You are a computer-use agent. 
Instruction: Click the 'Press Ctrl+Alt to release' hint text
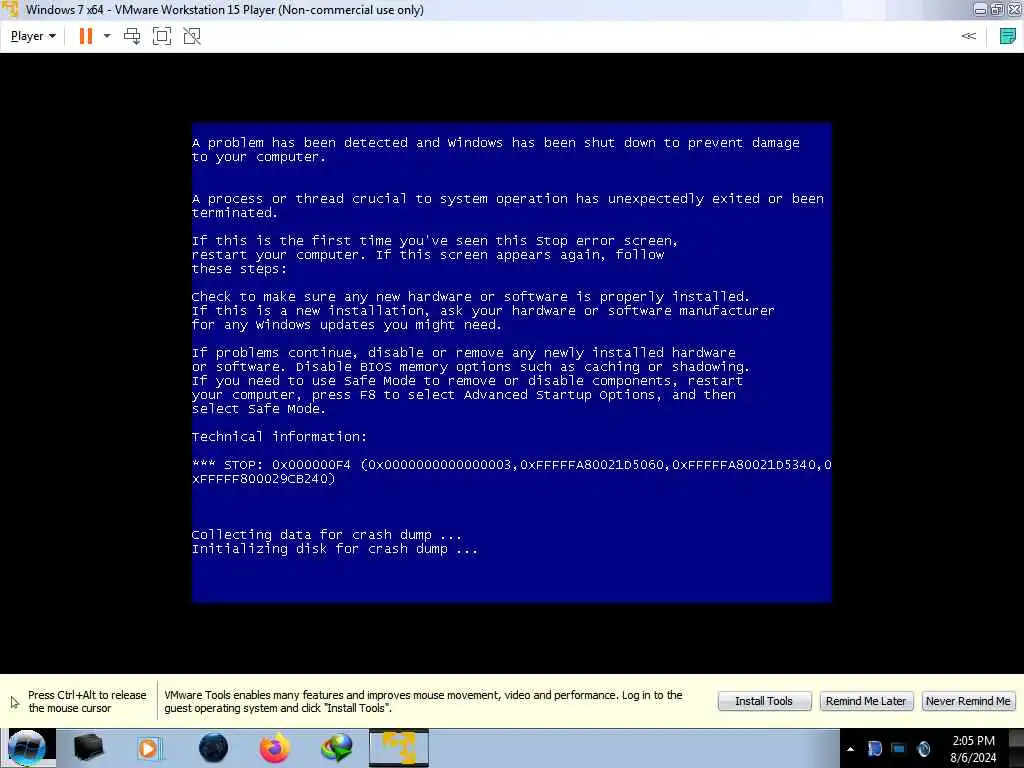coord(87,701)
